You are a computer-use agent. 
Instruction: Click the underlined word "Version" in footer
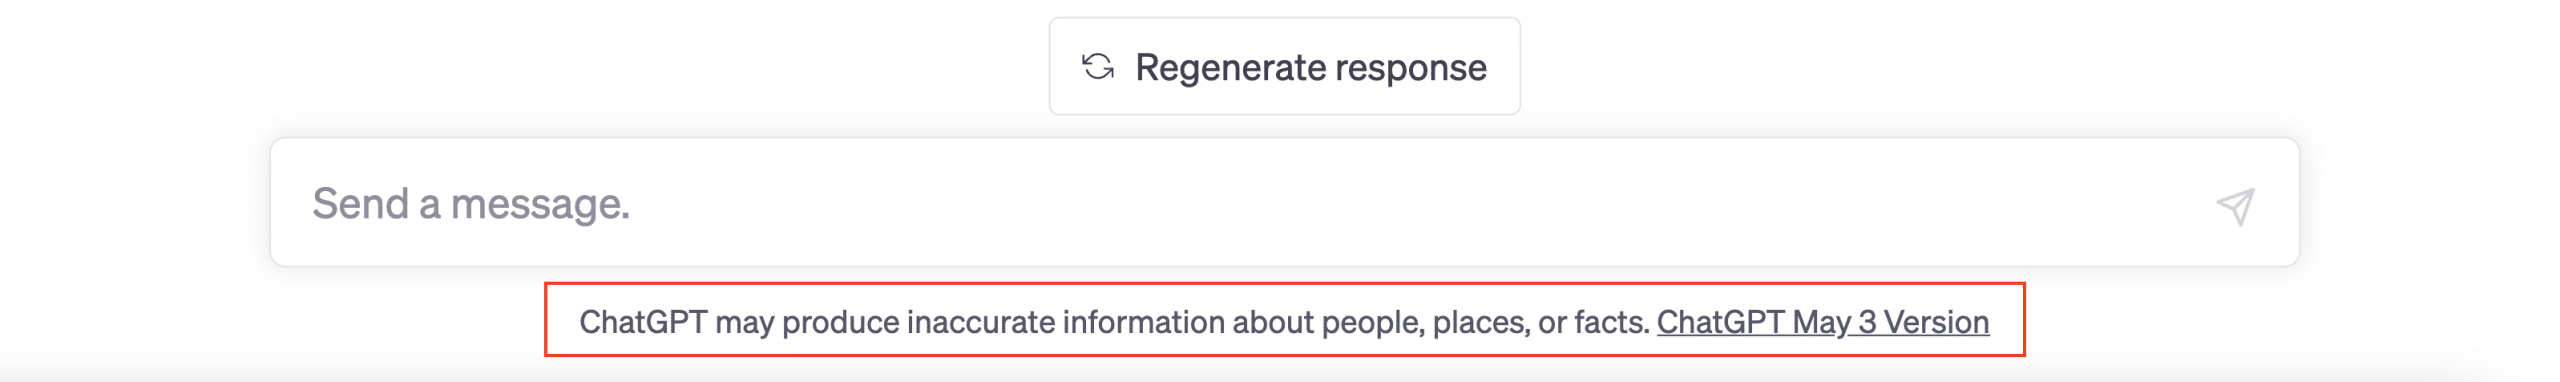pyautogui.click(x=1936, y=322)
